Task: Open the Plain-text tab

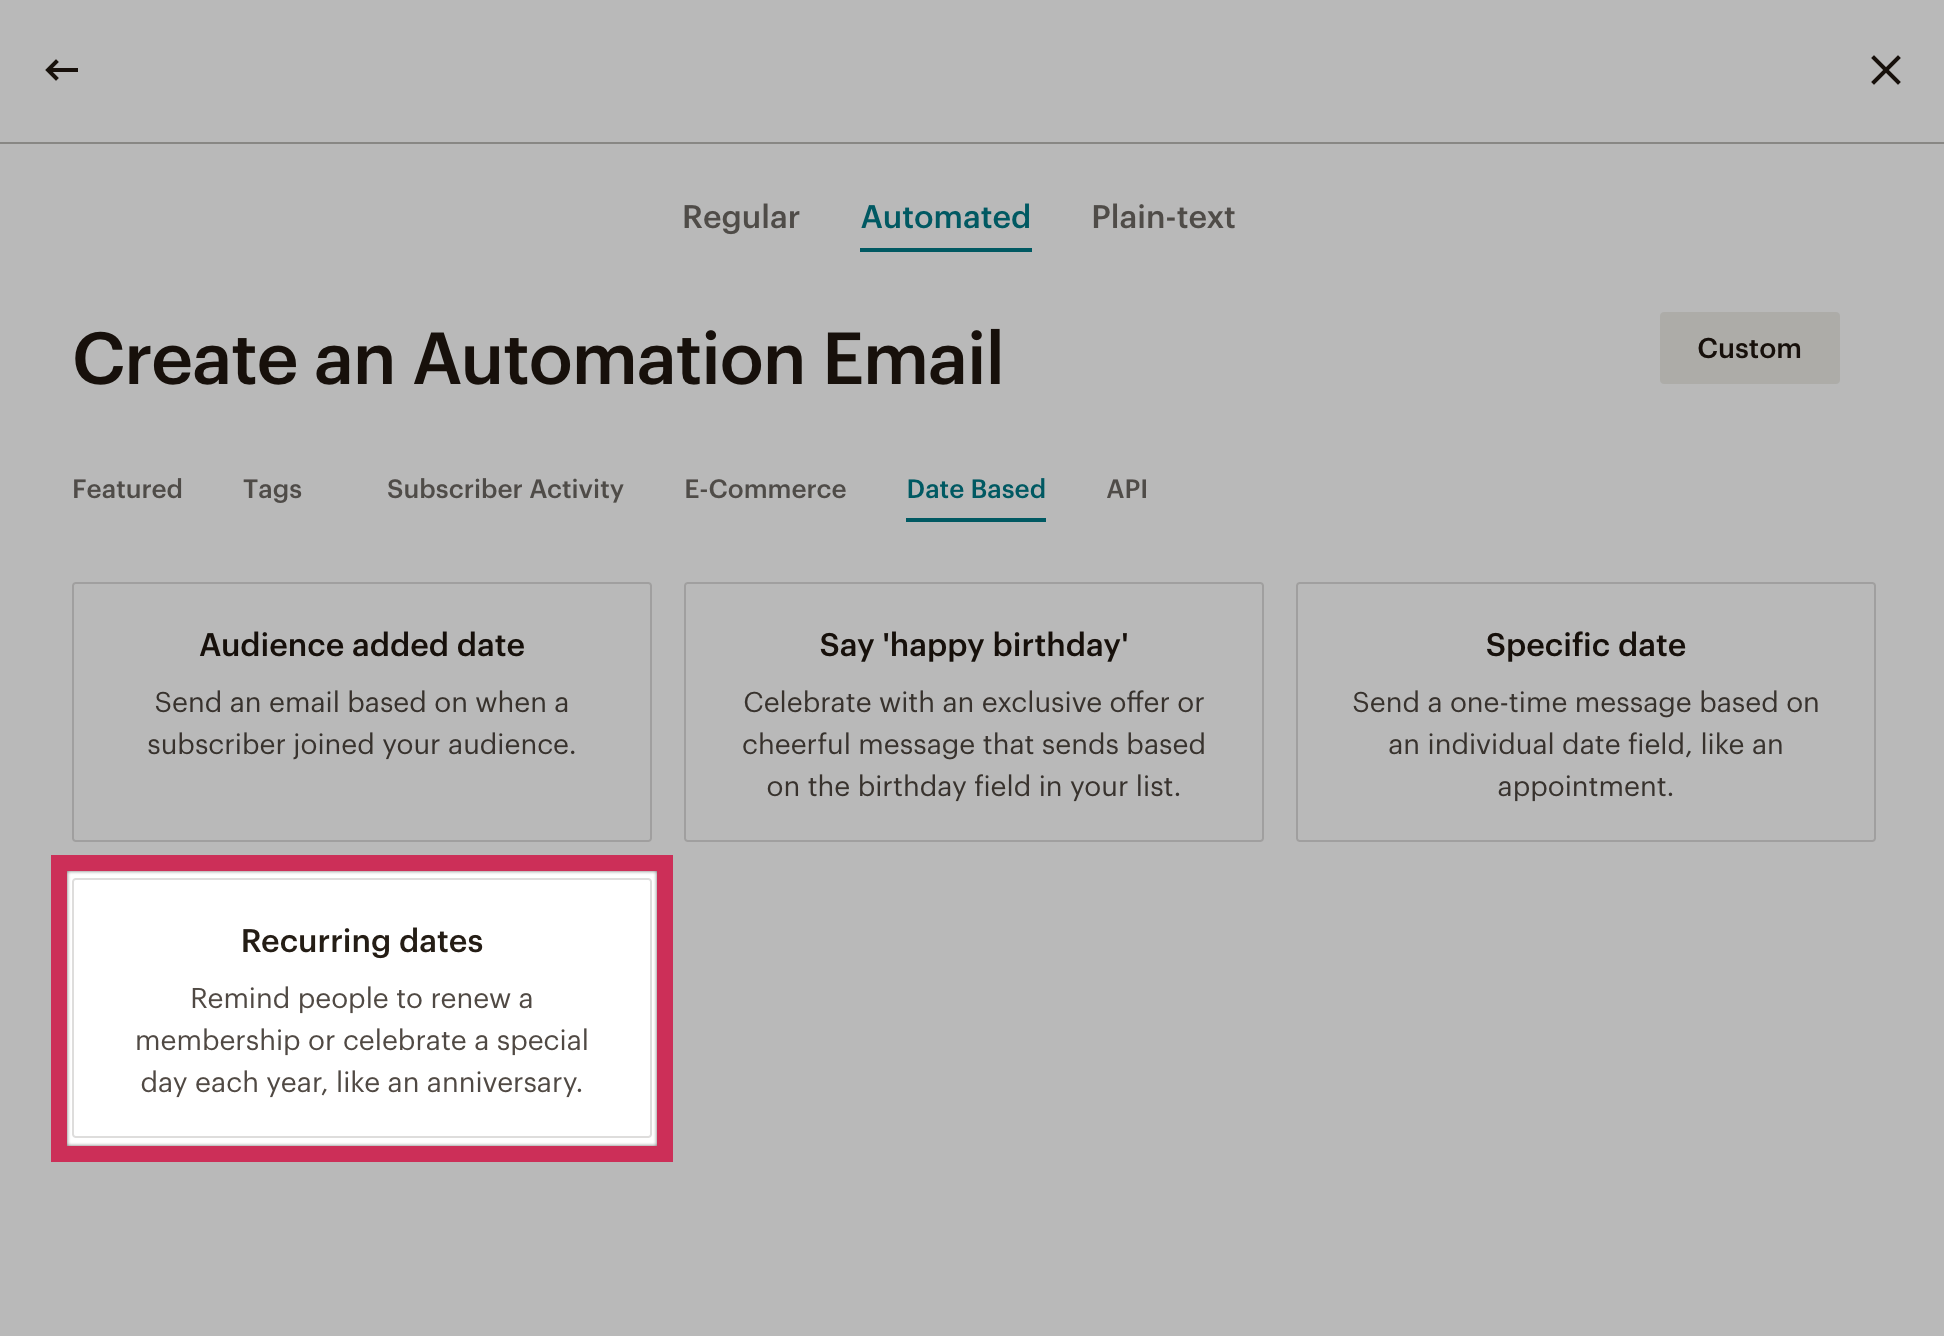Action: [1163, 217]
